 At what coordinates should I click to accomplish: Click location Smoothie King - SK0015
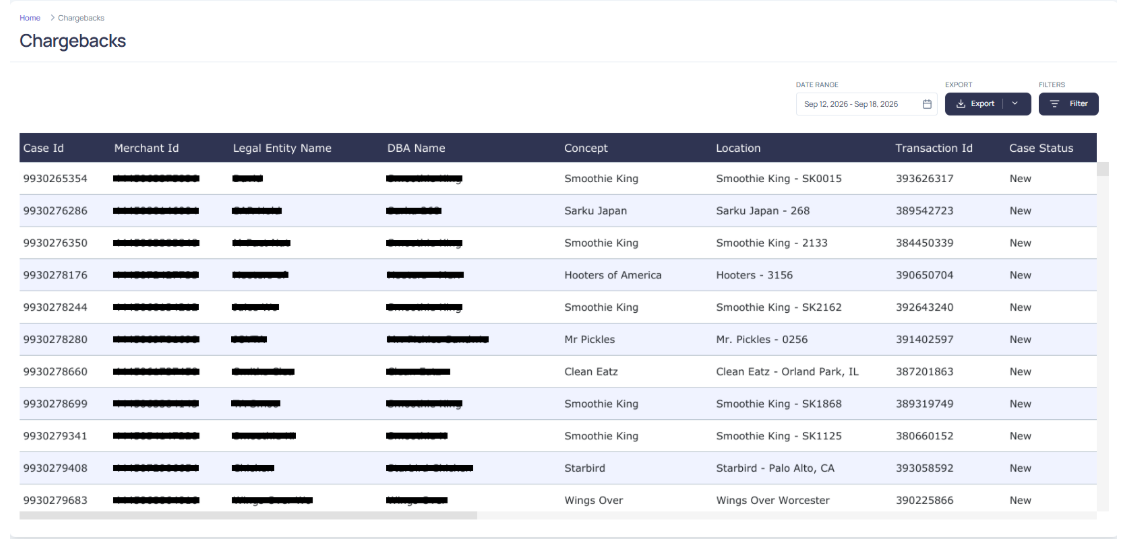(x=778, y=179)
